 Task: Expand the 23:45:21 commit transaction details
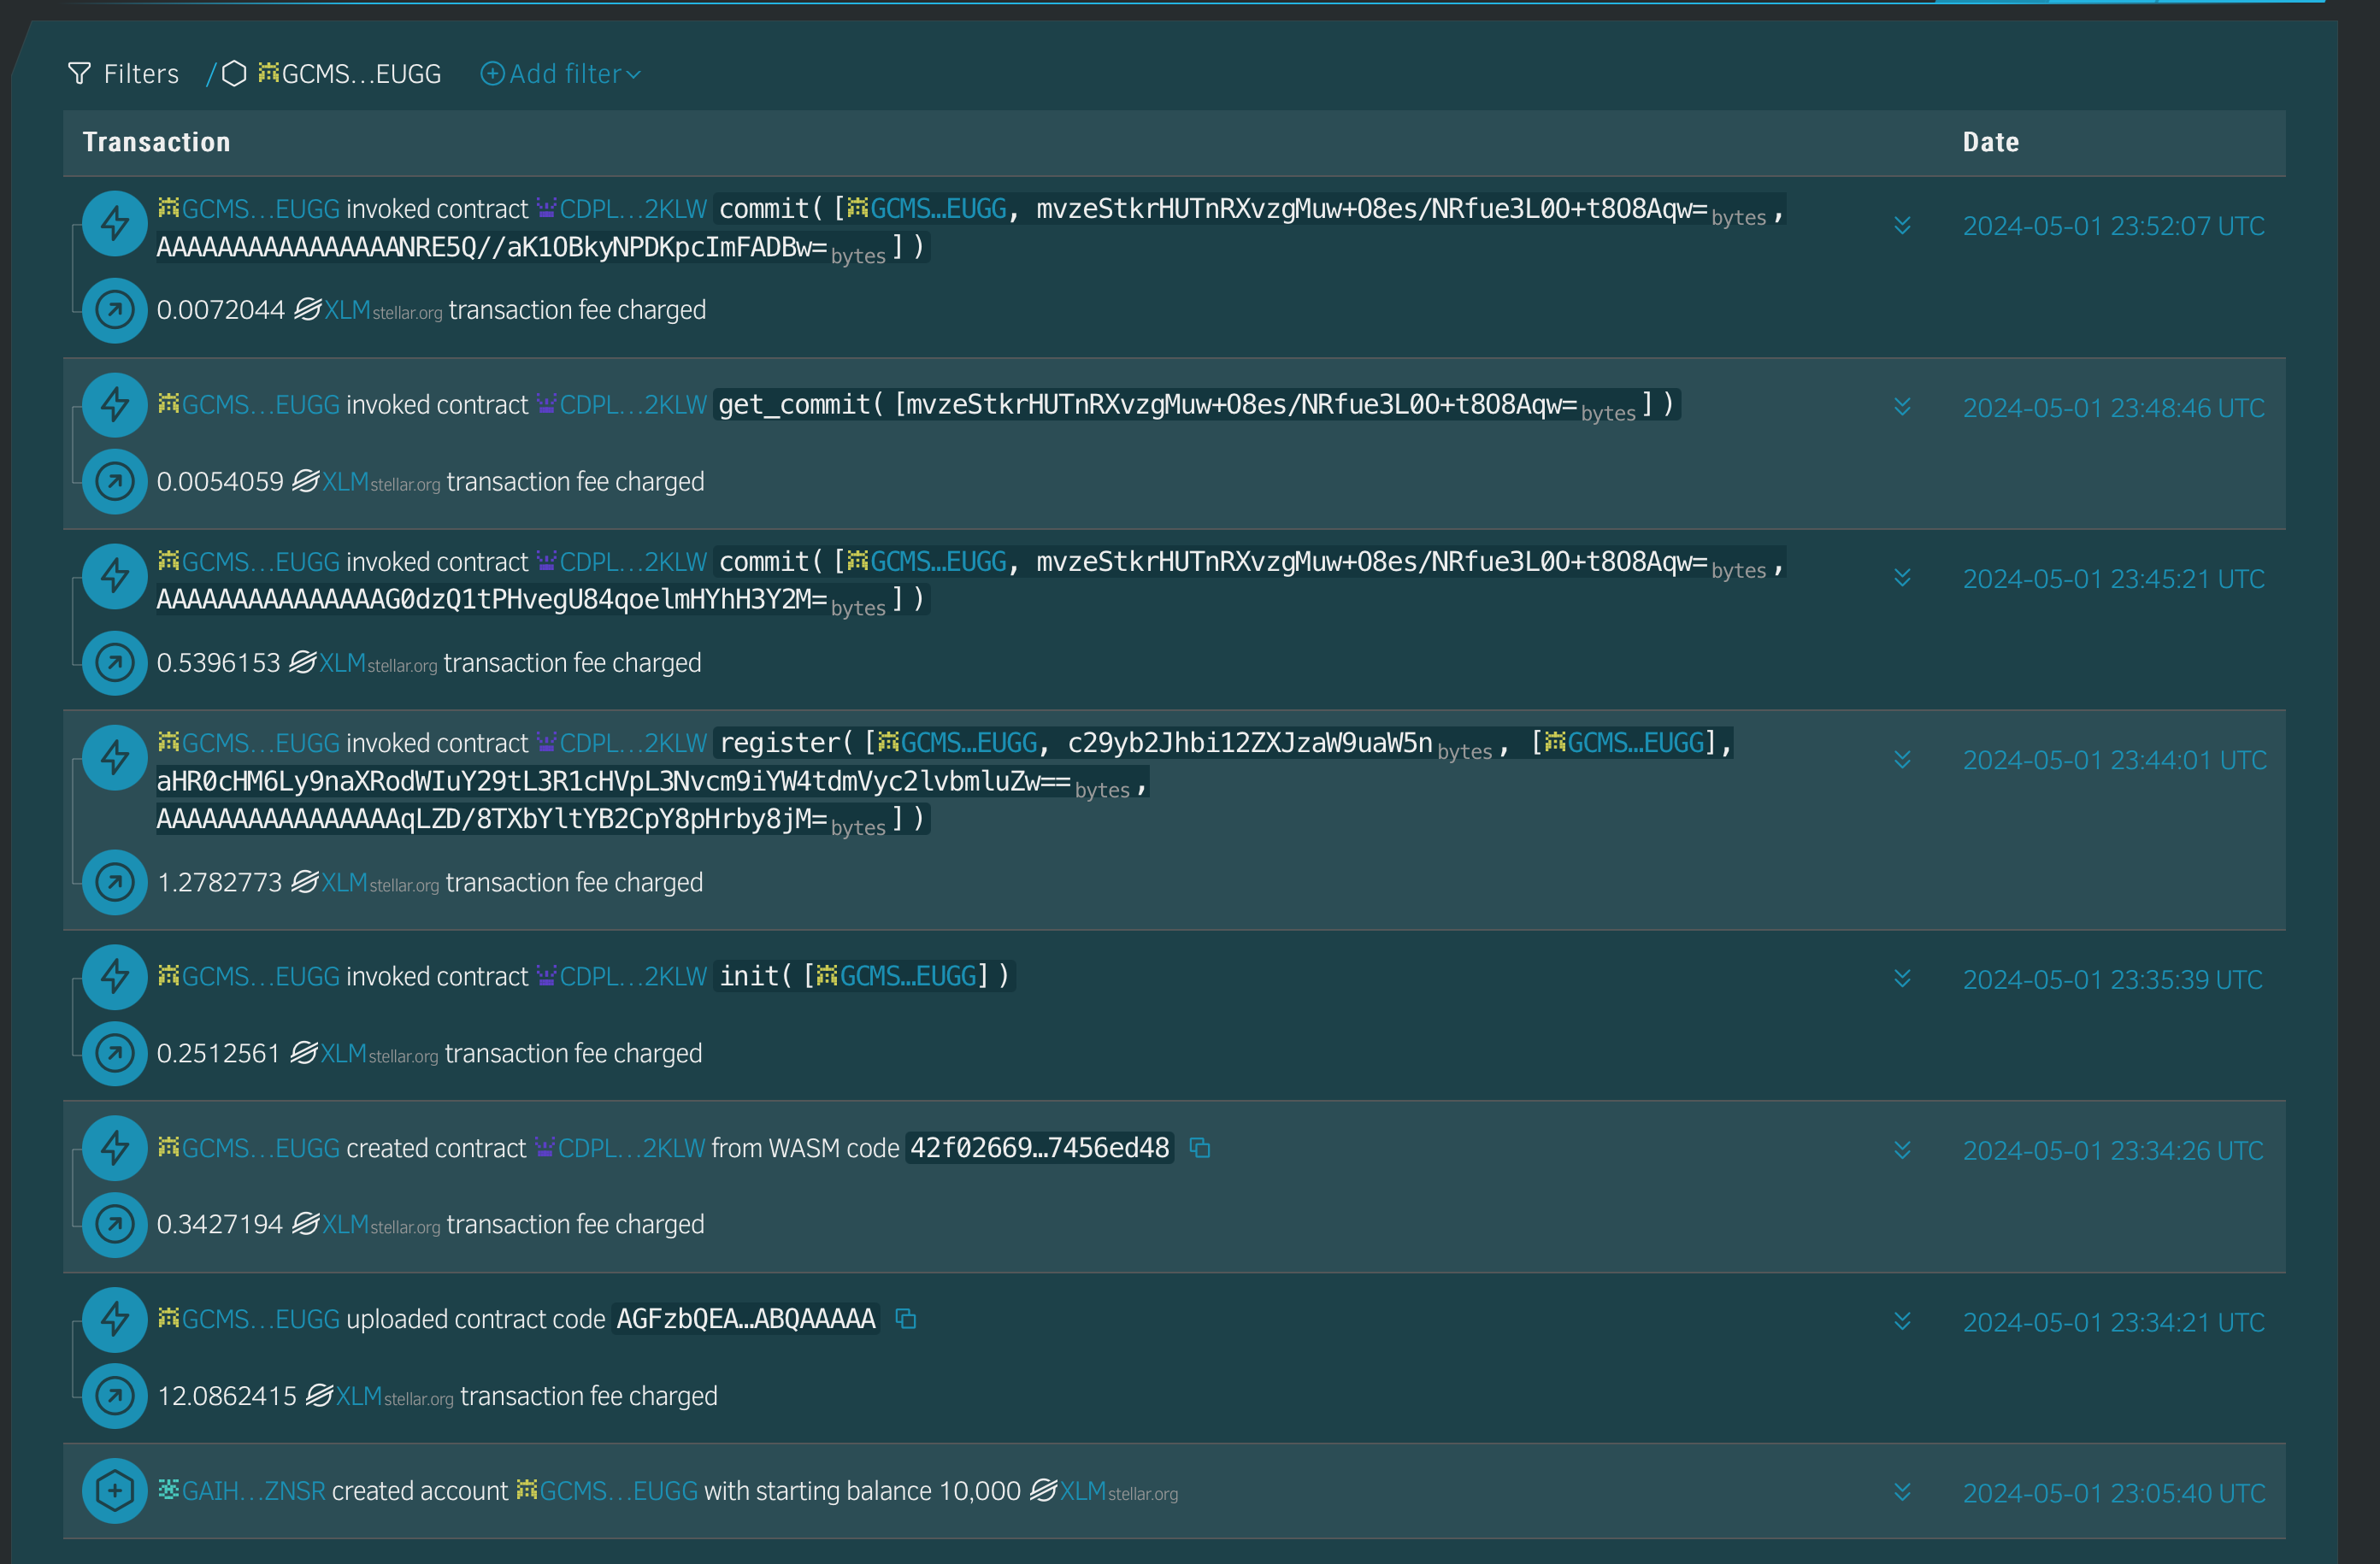coord(1902,578)
